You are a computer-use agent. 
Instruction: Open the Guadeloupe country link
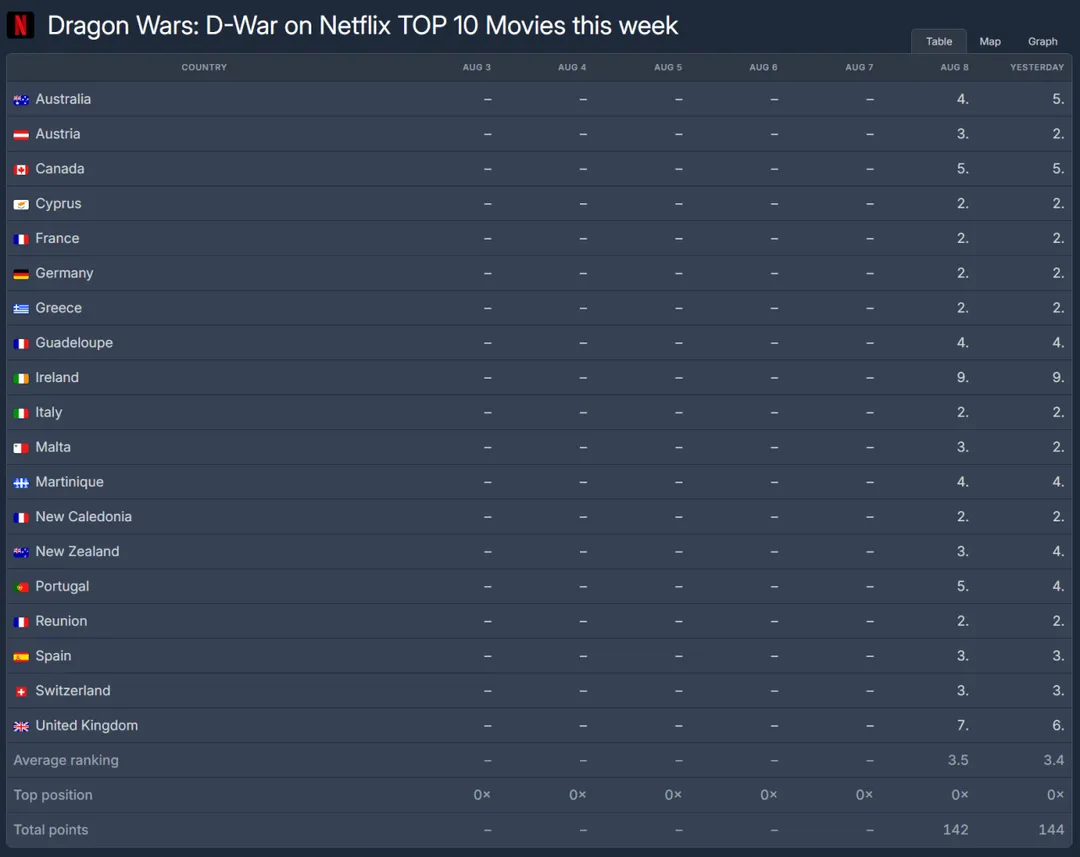[74, 342]
